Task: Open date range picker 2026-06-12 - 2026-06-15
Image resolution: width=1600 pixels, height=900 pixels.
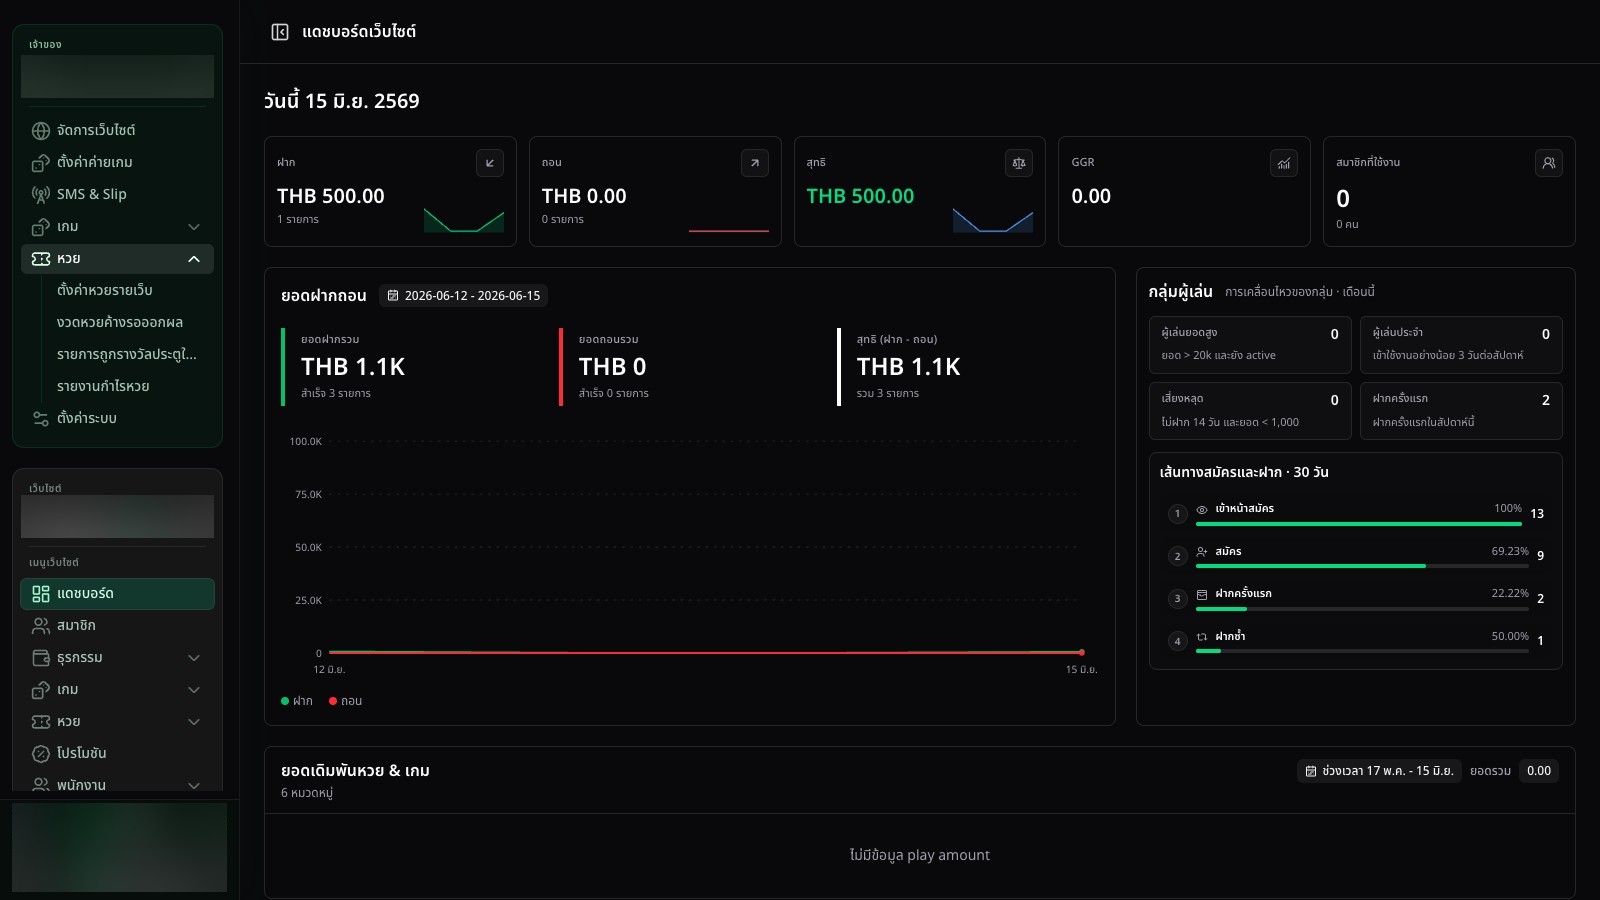Action: point(464,296)
